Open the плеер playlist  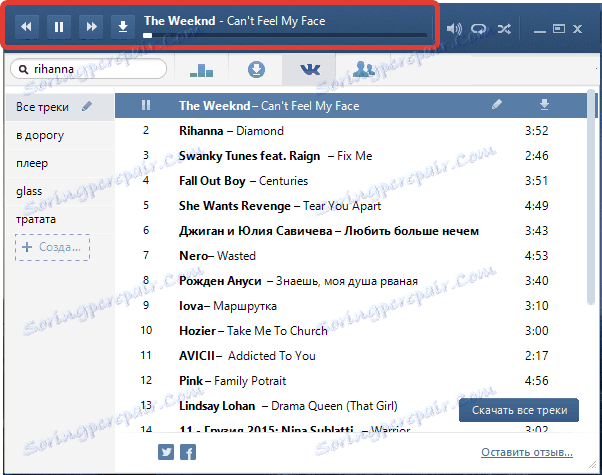point(60,163)
